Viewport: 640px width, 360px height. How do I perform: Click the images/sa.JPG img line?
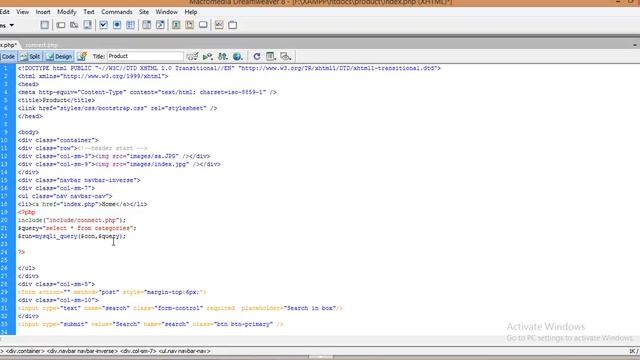coord(114,156)
